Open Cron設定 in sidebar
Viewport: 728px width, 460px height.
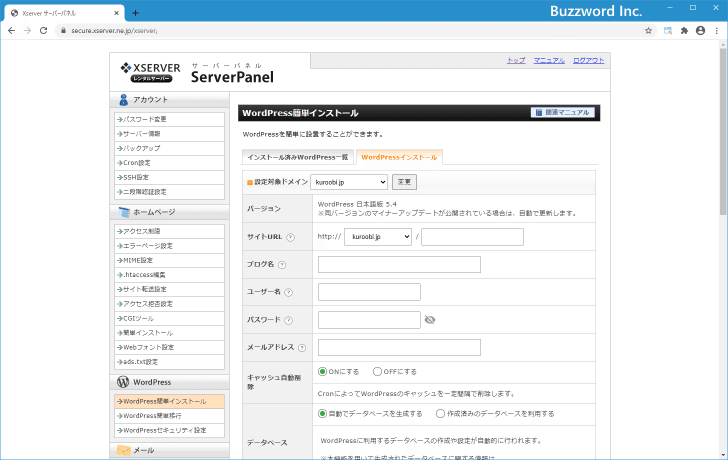point(169,163)
